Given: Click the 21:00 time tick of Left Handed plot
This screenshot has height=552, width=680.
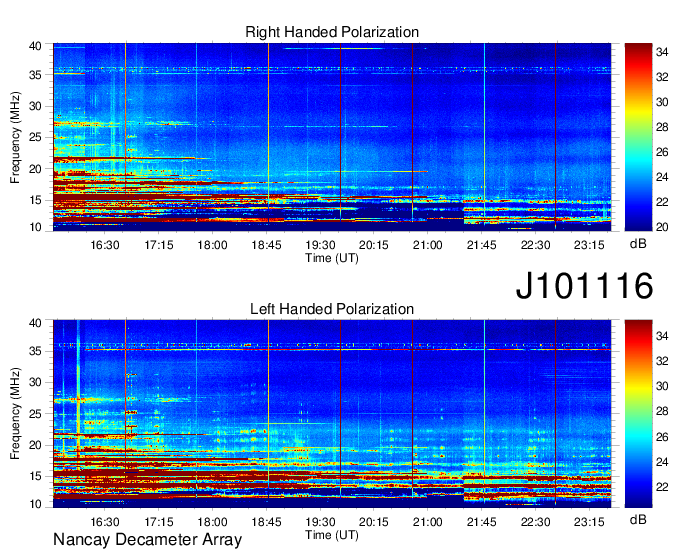Looking at the screenshot, I should (x=428, y=522).
